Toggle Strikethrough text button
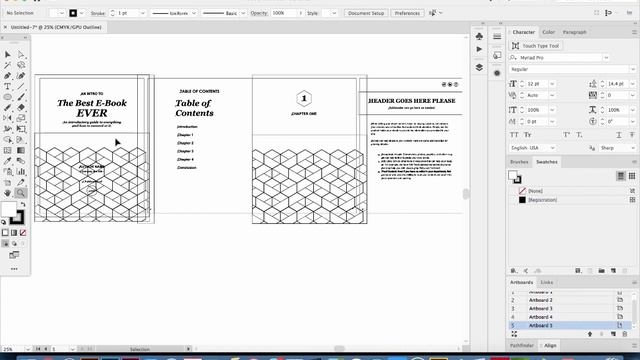Image resolution: width=640 pixels, height=360 pixels. coord(632,135)
